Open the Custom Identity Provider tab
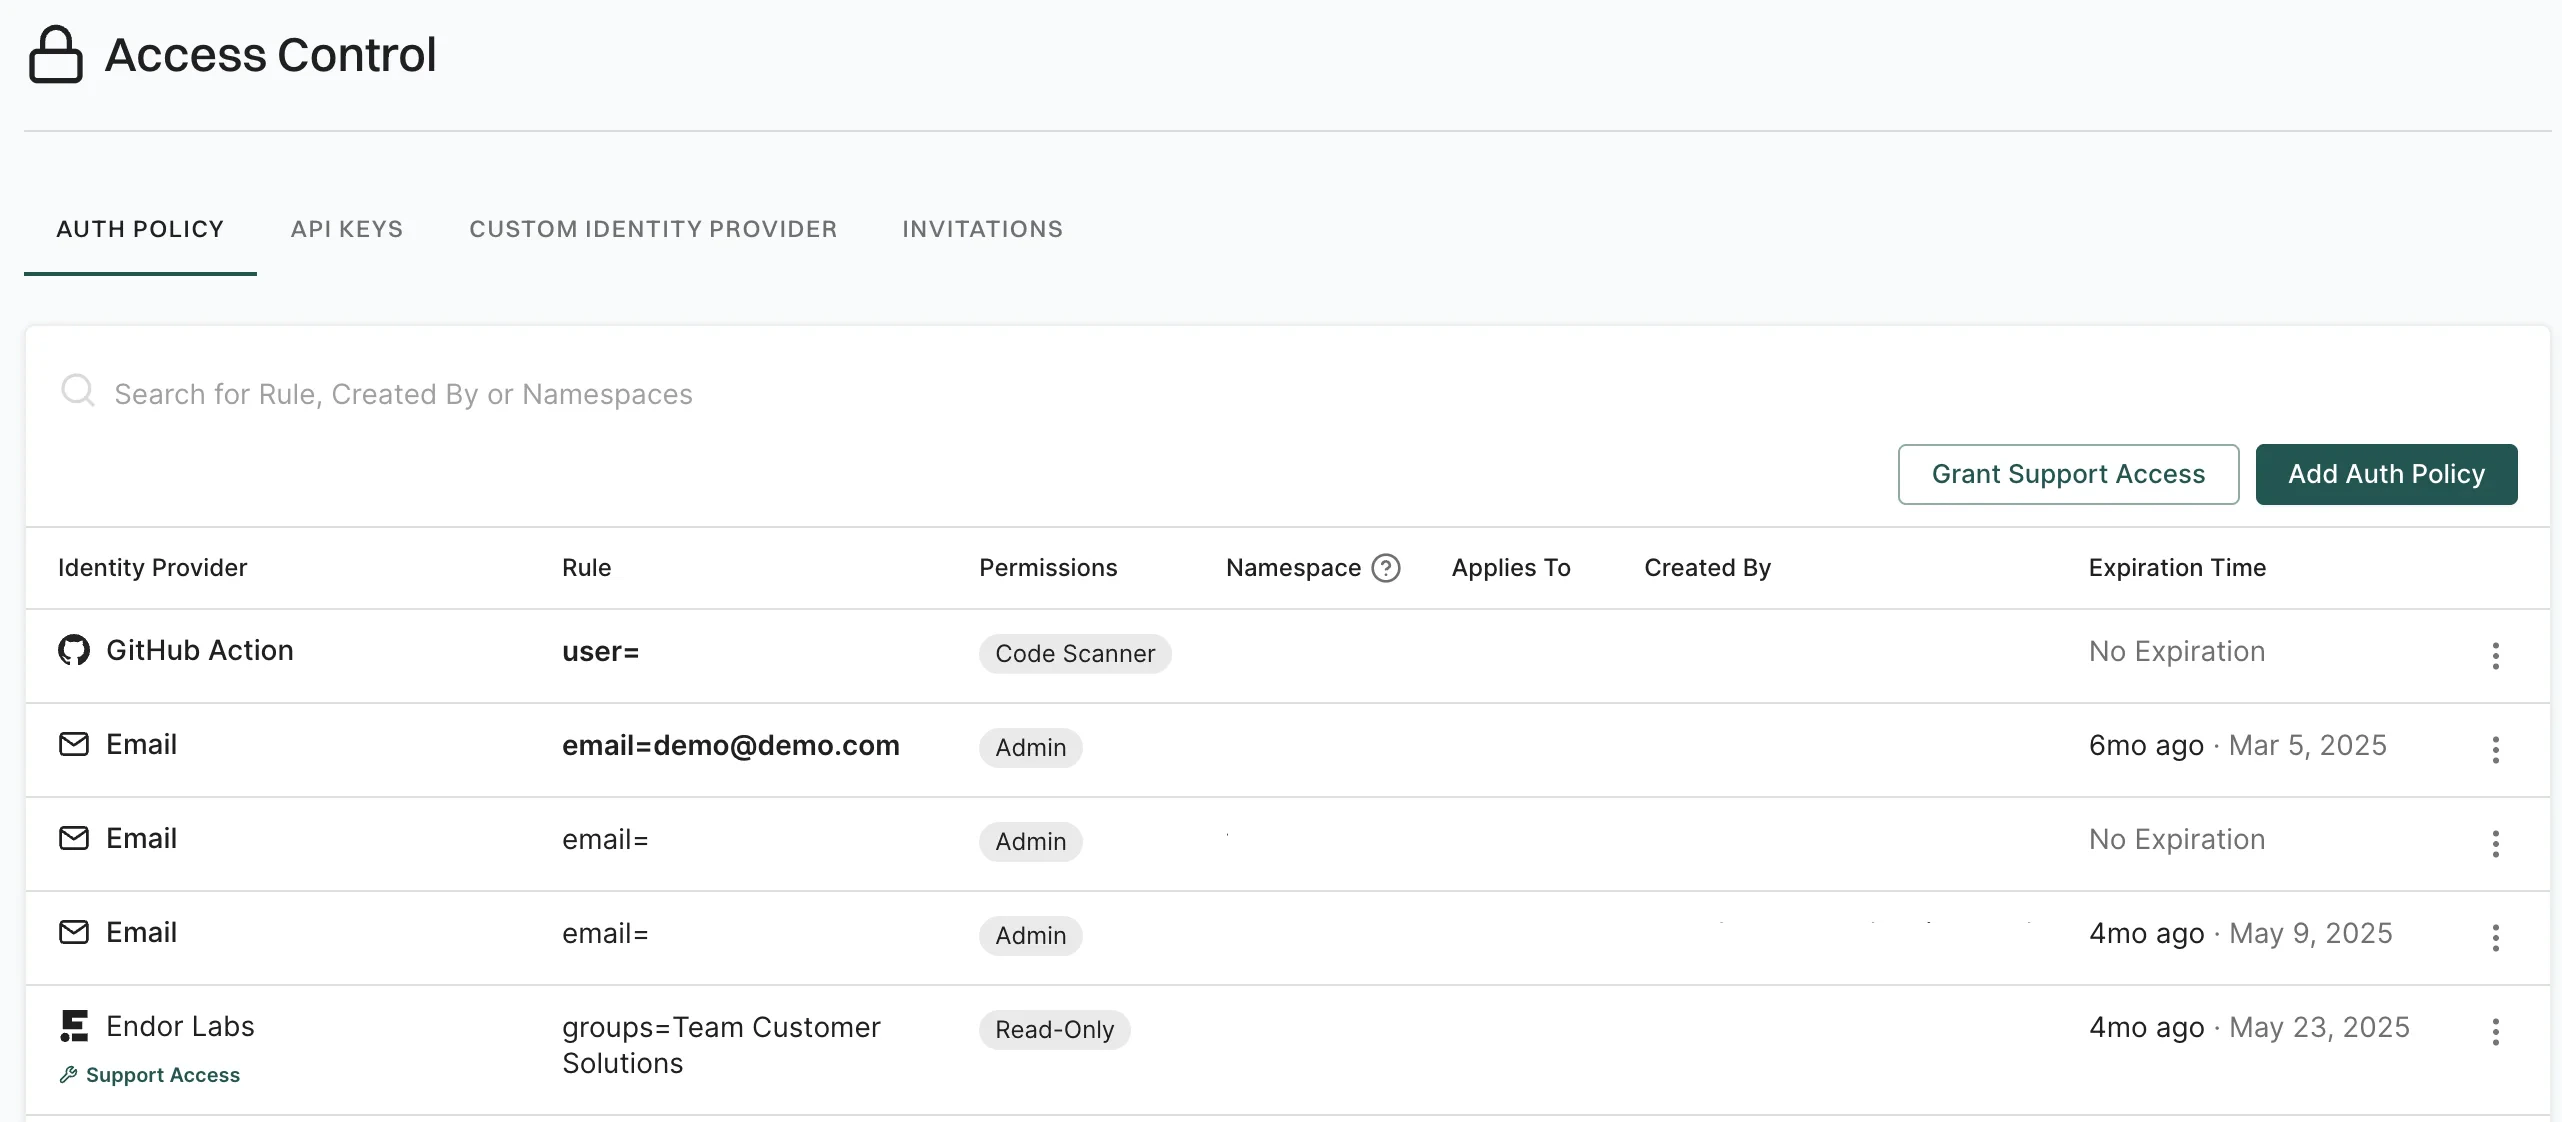This screenshot has height=1122, width=2562. pyautogui.click(x=653, y=229)
